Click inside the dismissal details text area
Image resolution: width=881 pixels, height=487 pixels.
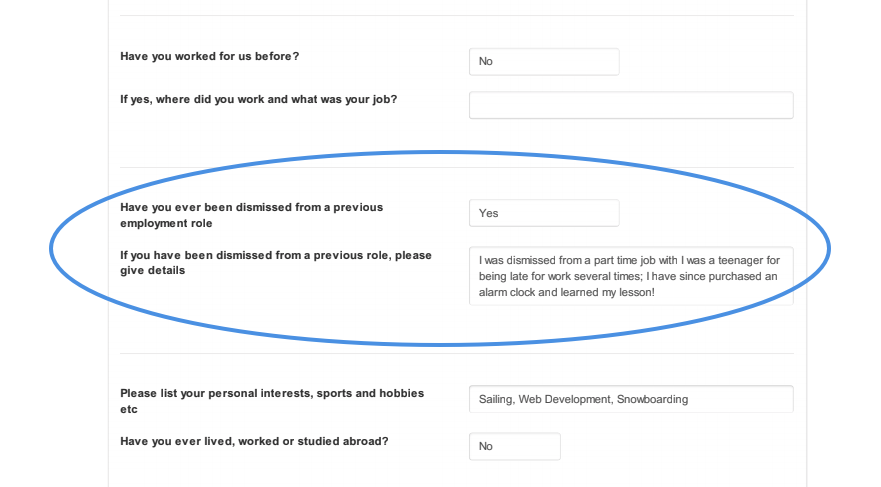point(631,276)
